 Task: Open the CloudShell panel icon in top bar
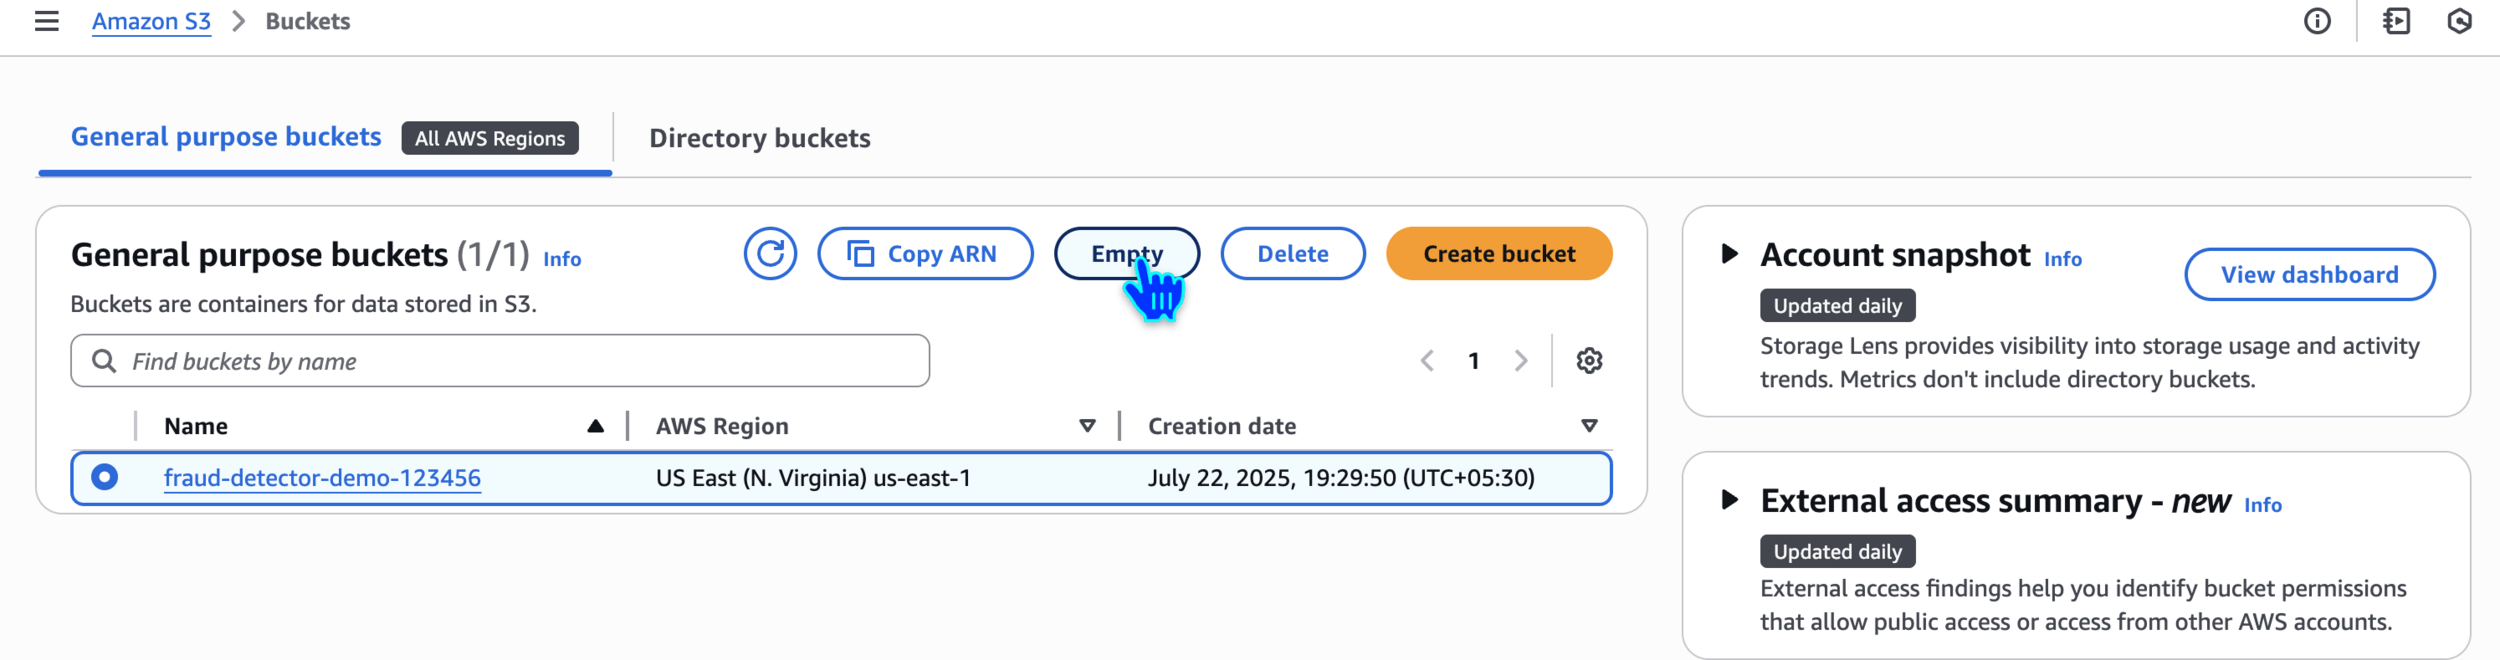point(2397,21)
